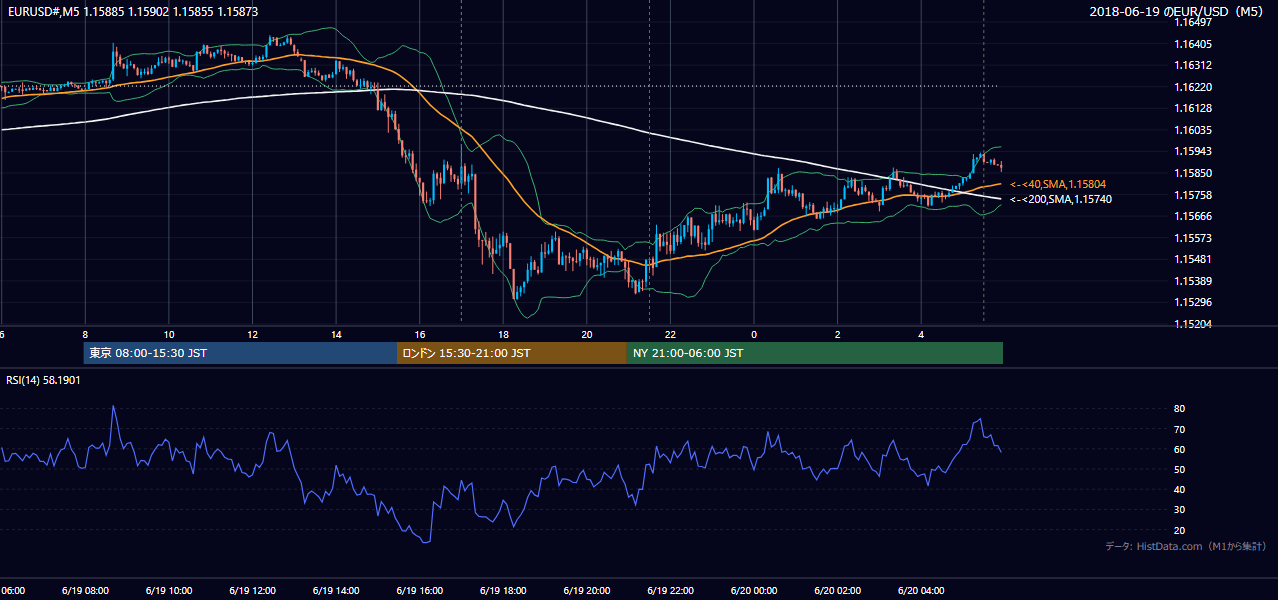Click price axis label 1.15666
The image size is (1278, 600).
point(1192,216)
